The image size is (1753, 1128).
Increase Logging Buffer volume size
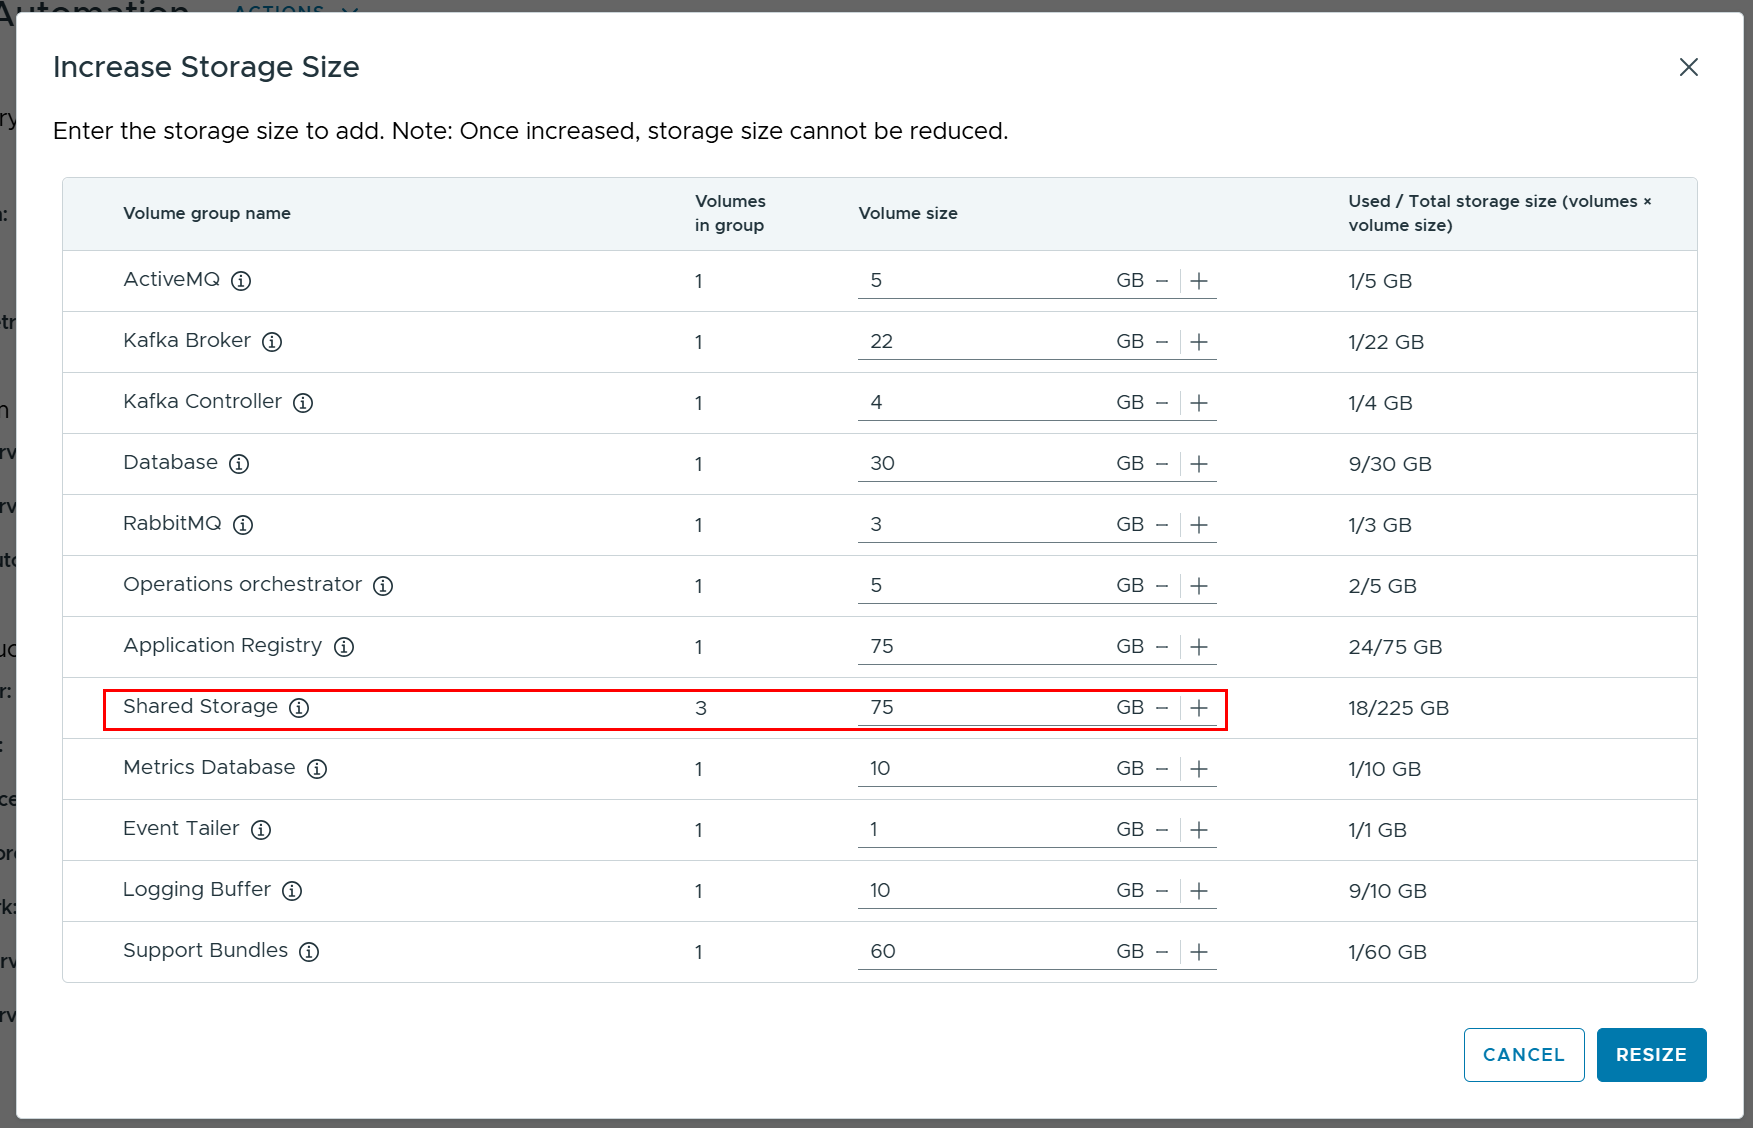coord(1199,891)
